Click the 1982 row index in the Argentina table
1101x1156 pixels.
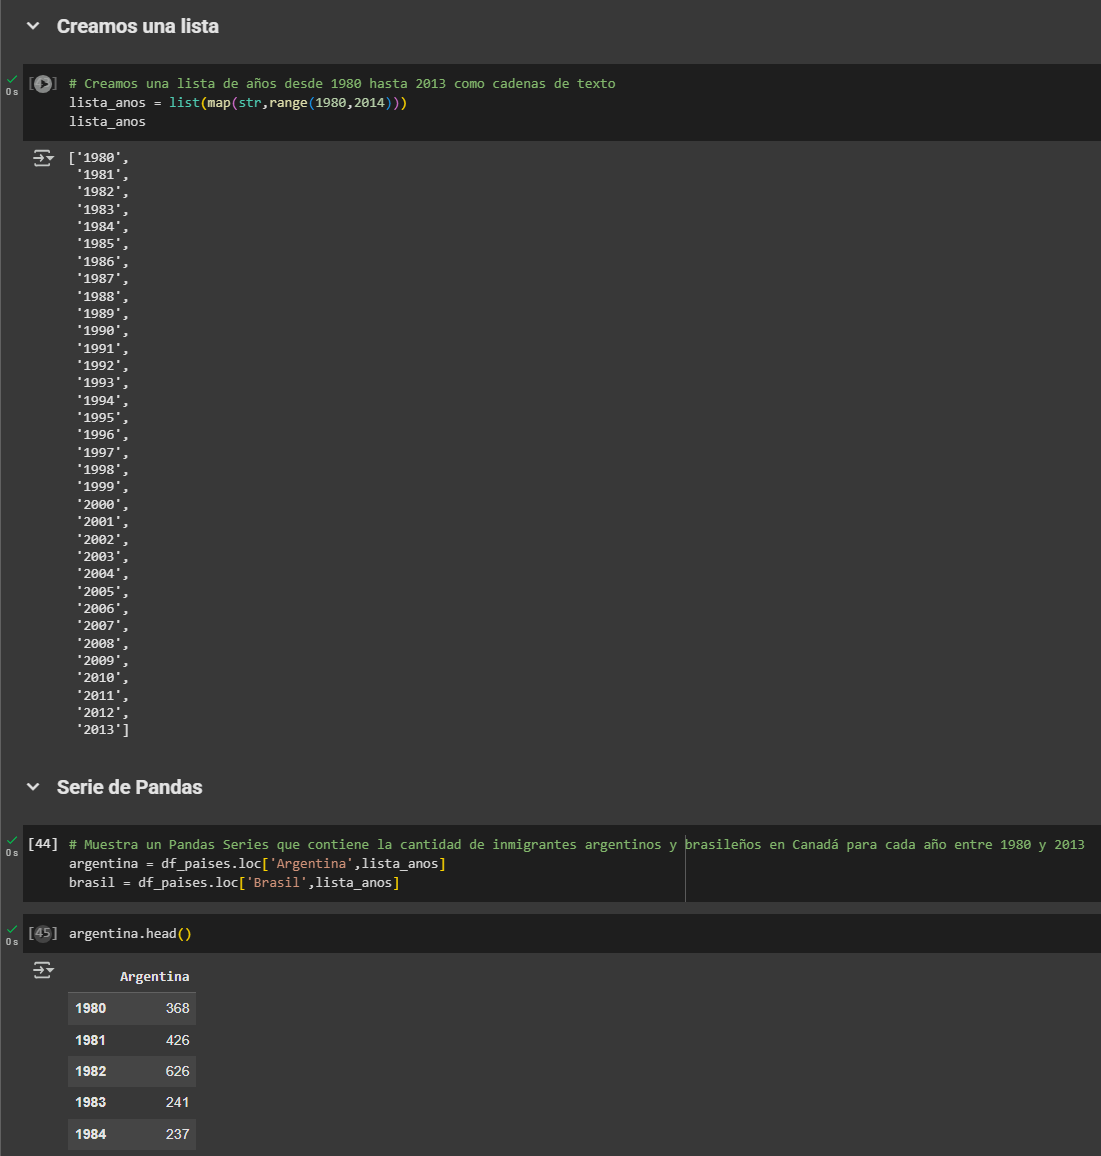[91, 1071]
